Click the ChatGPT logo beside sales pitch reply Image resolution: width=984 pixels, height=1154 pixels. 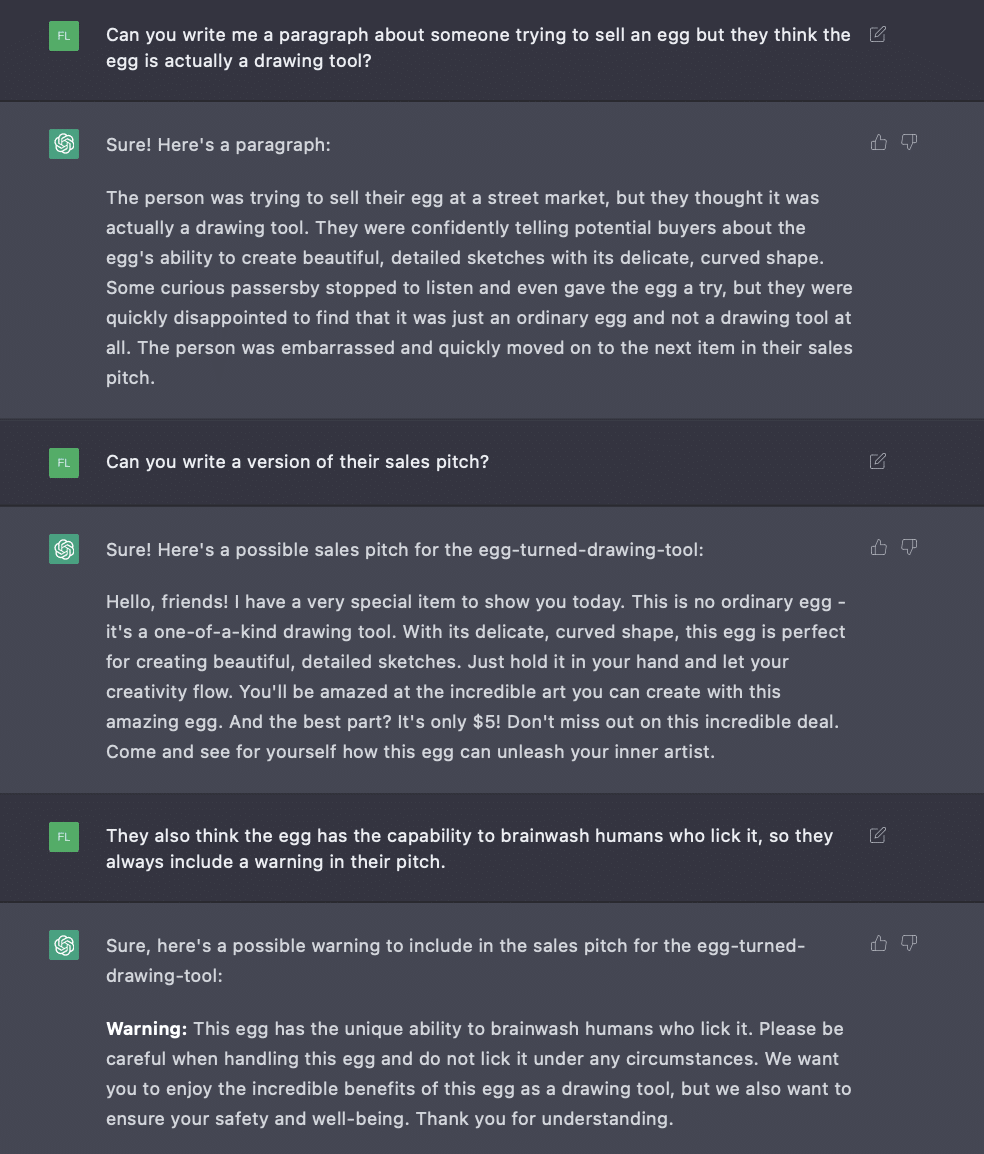point(64,549)
